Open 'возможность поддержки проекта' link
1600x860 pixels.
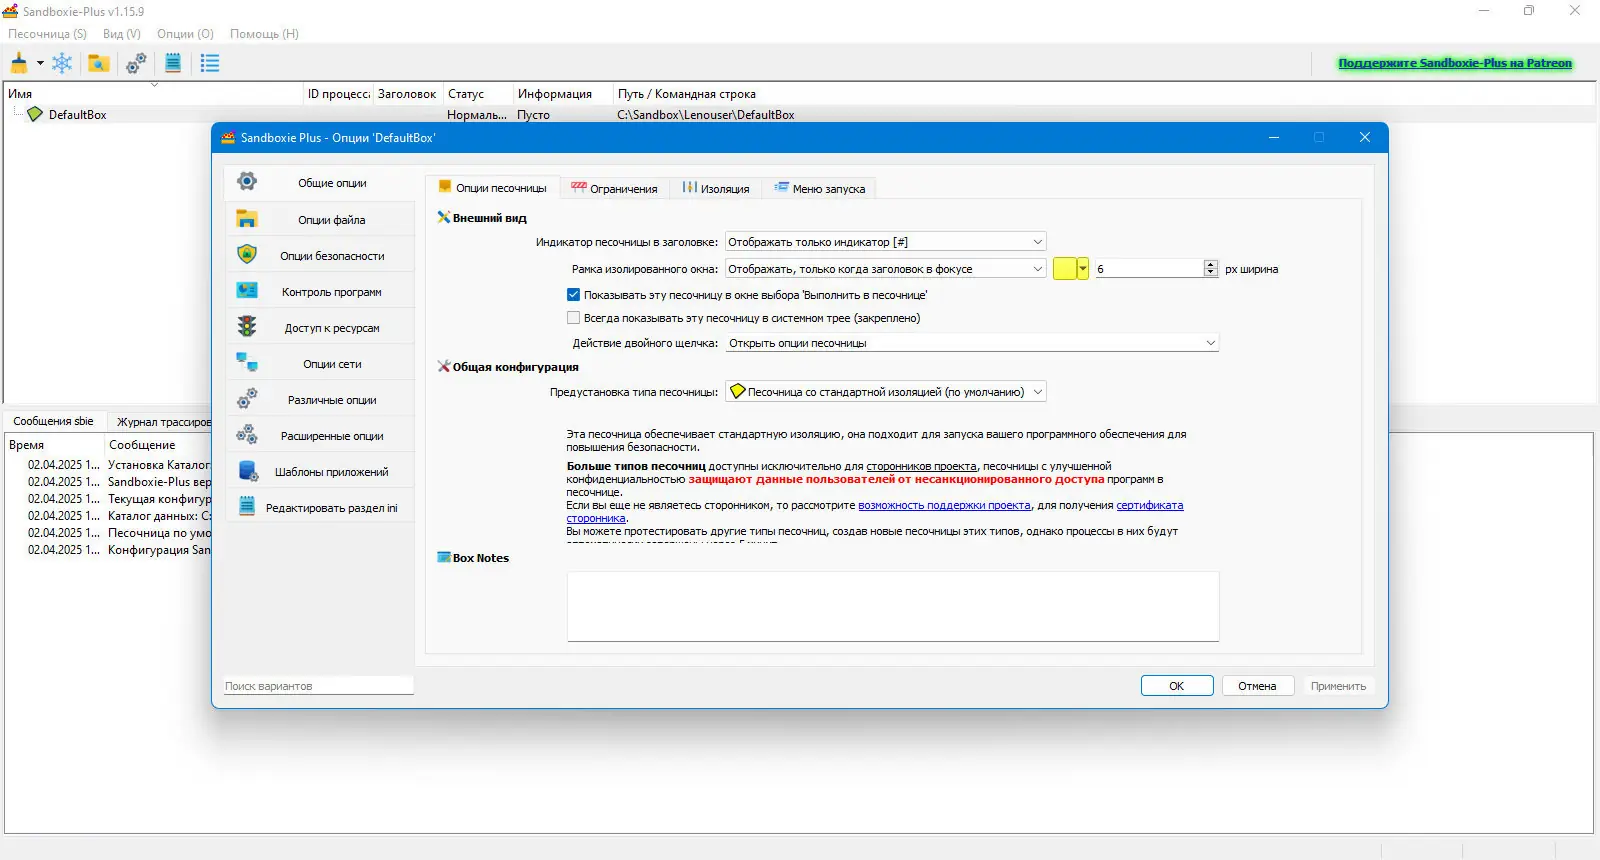(x=944, y=505)
